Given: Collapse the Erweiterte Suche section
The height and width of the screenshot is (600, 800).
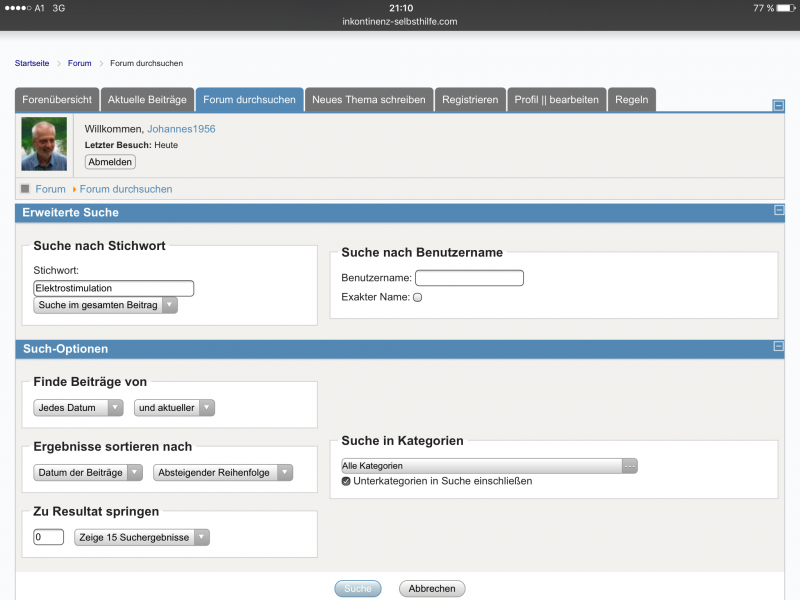Looking at the screenshot, I should point(778,211).
